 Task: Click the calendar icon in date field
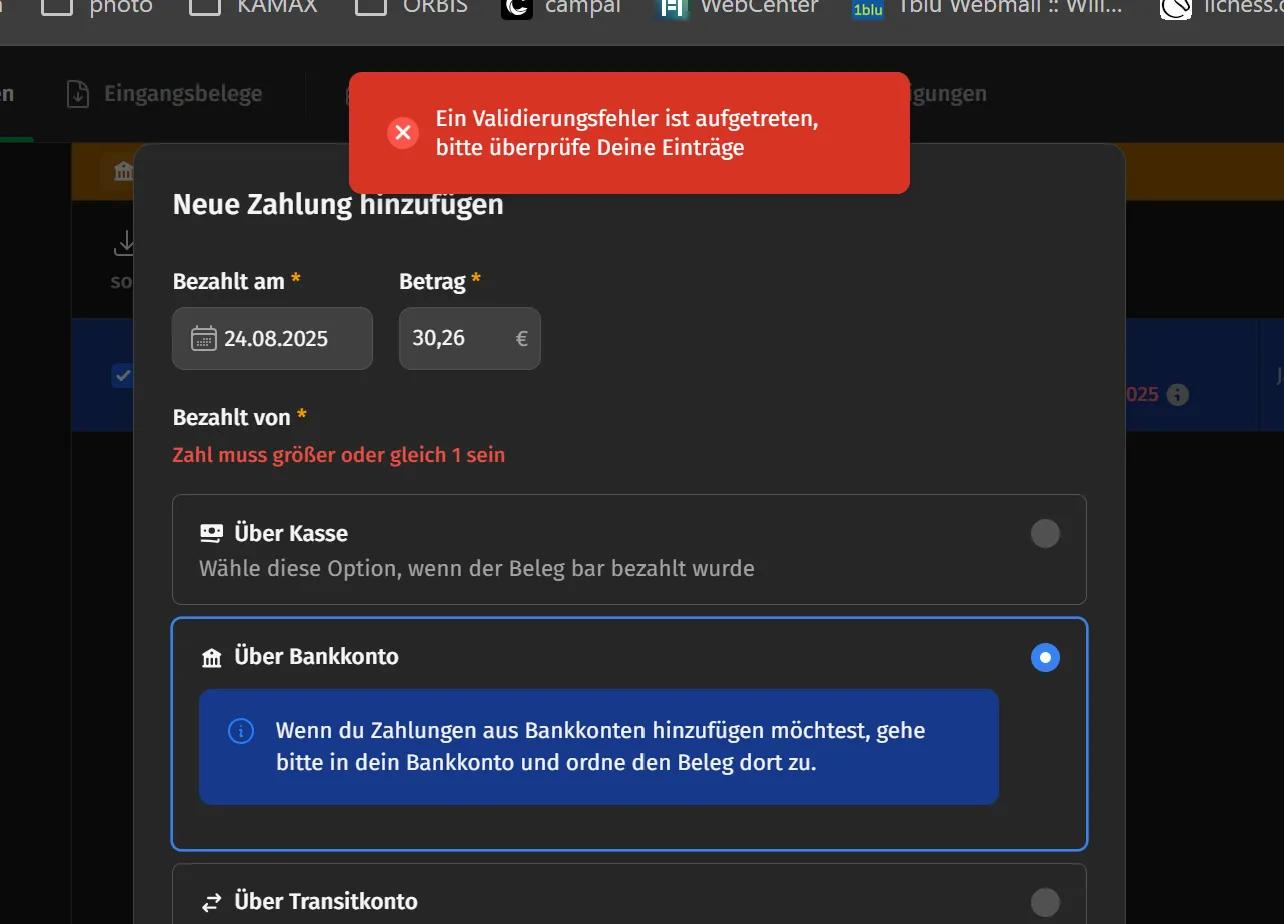pos(203,338)
